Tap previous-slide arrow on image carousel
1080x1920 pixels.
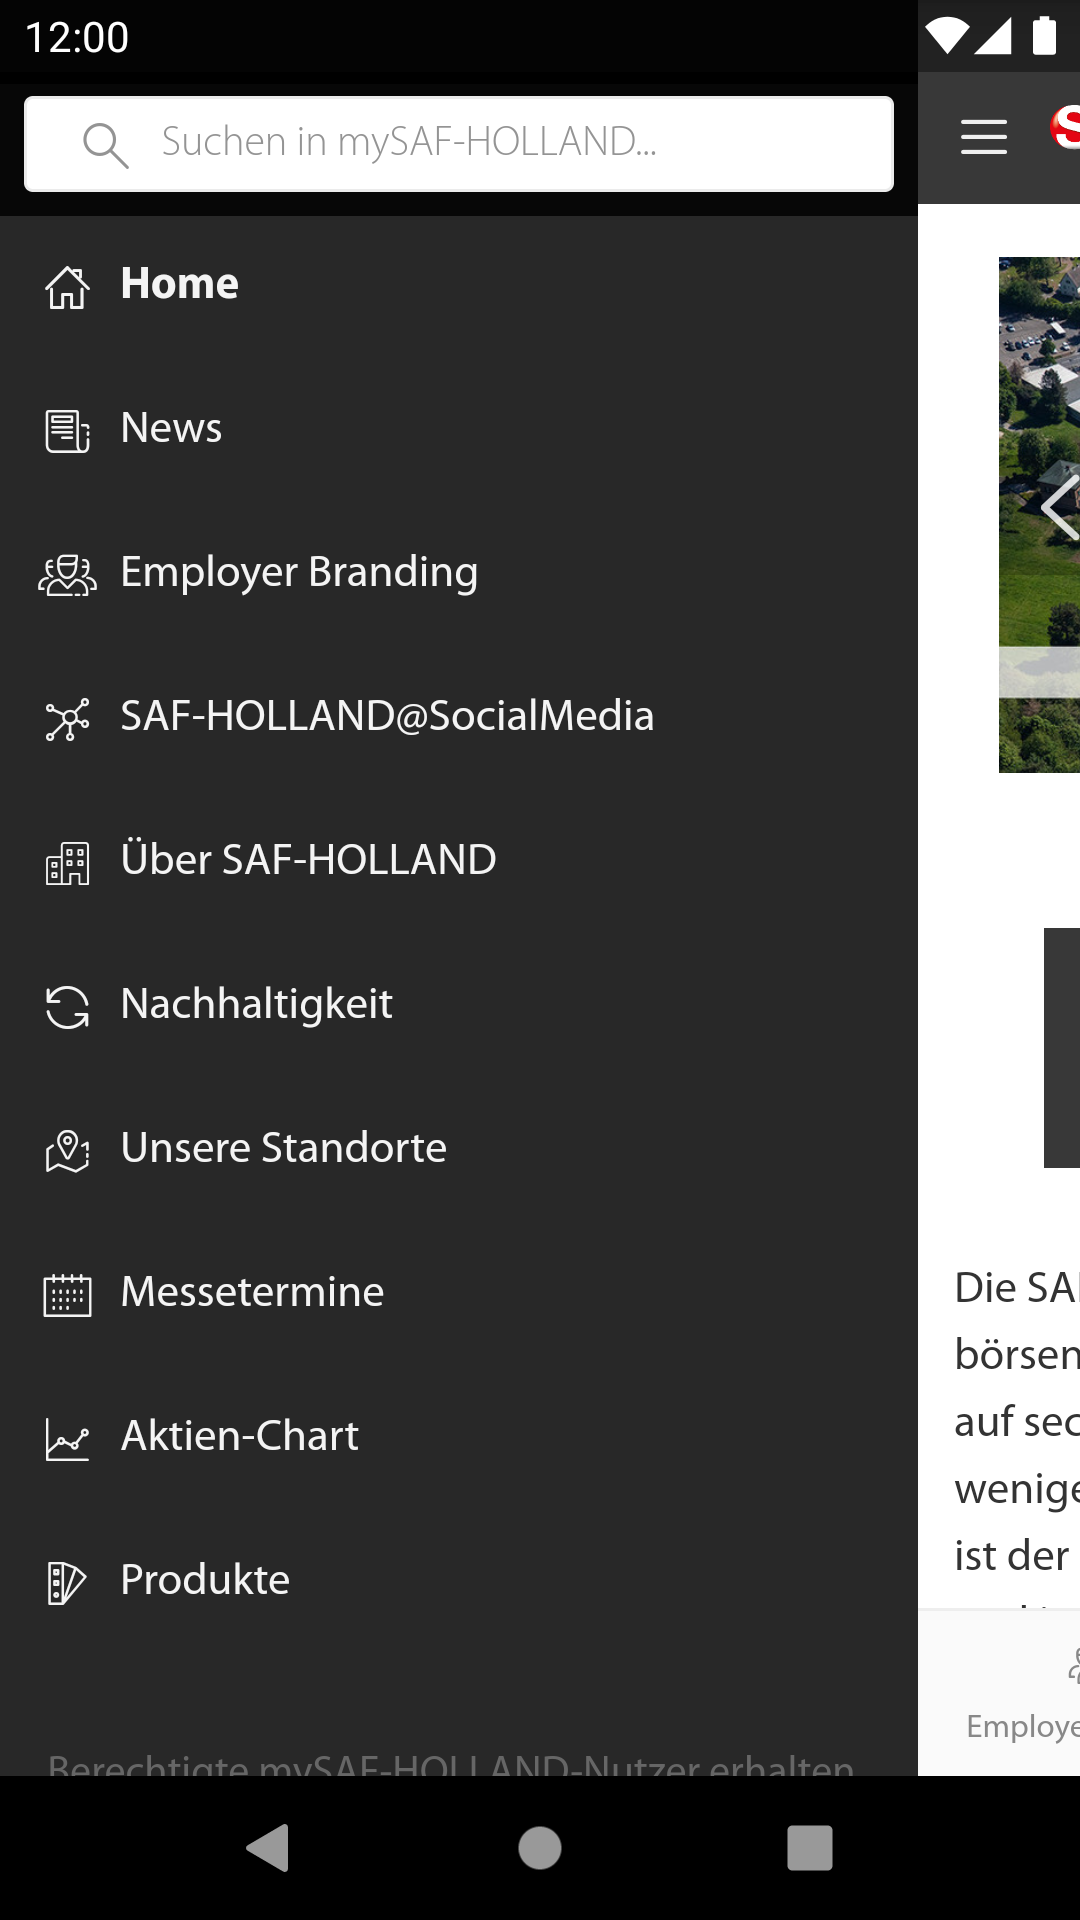pos(1060,508)
